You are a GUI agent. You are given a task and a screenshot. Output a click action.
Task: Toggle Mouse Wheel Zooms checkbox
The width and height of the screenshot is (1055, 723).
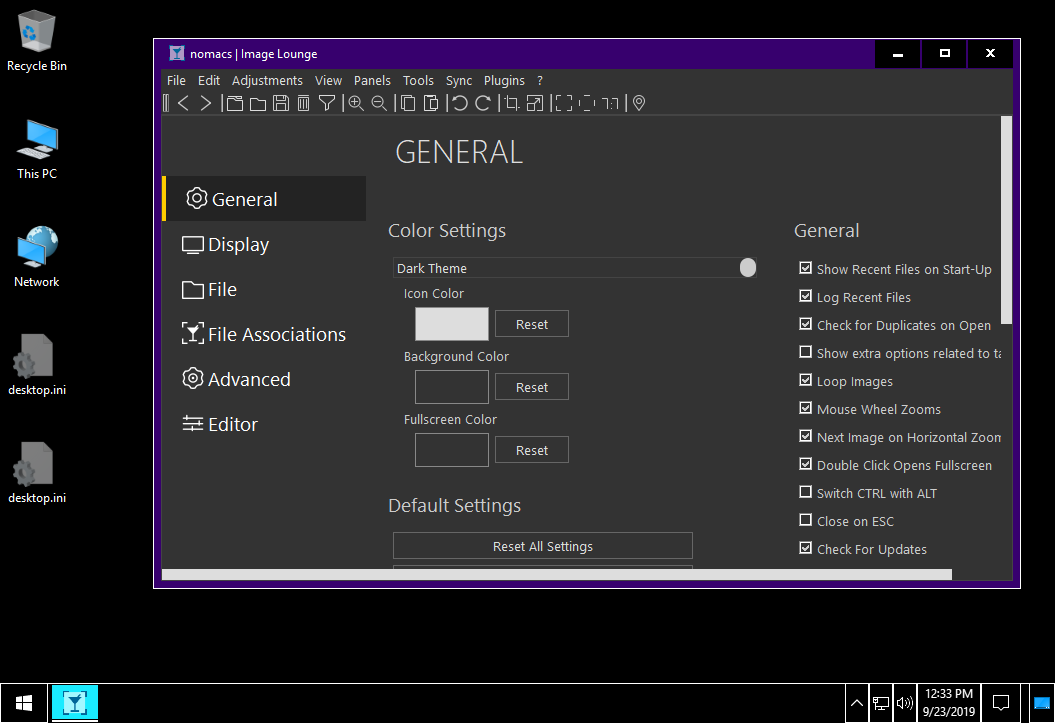pyautogui.click(x=805, y=408)
